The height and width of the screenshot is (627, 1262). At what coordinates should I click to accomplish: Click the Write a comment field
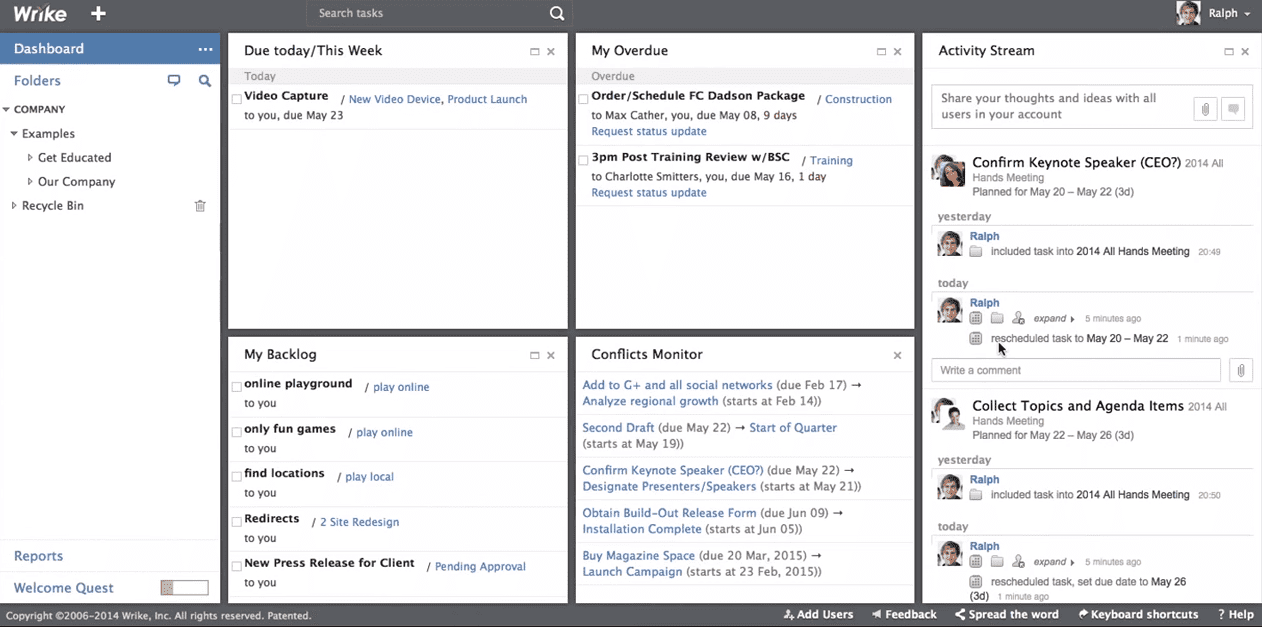pos(1075,370)
